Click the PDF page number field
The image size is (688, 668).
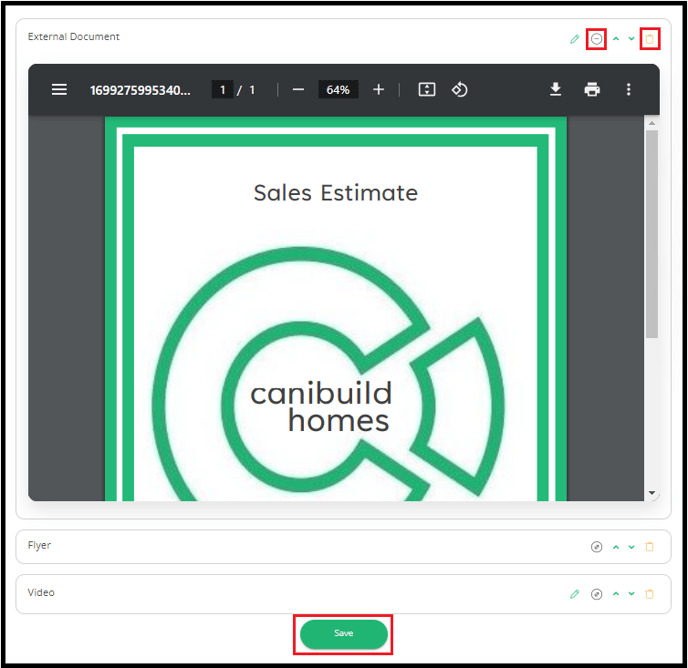tap(222, 90)
